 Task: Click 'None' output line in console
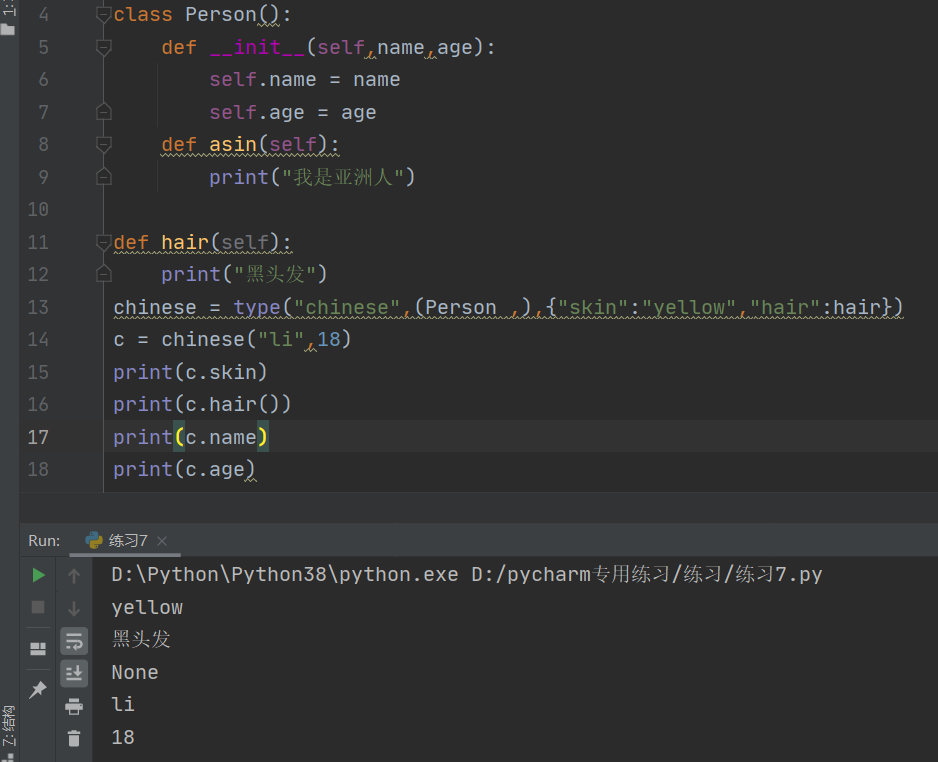[135, 672]
